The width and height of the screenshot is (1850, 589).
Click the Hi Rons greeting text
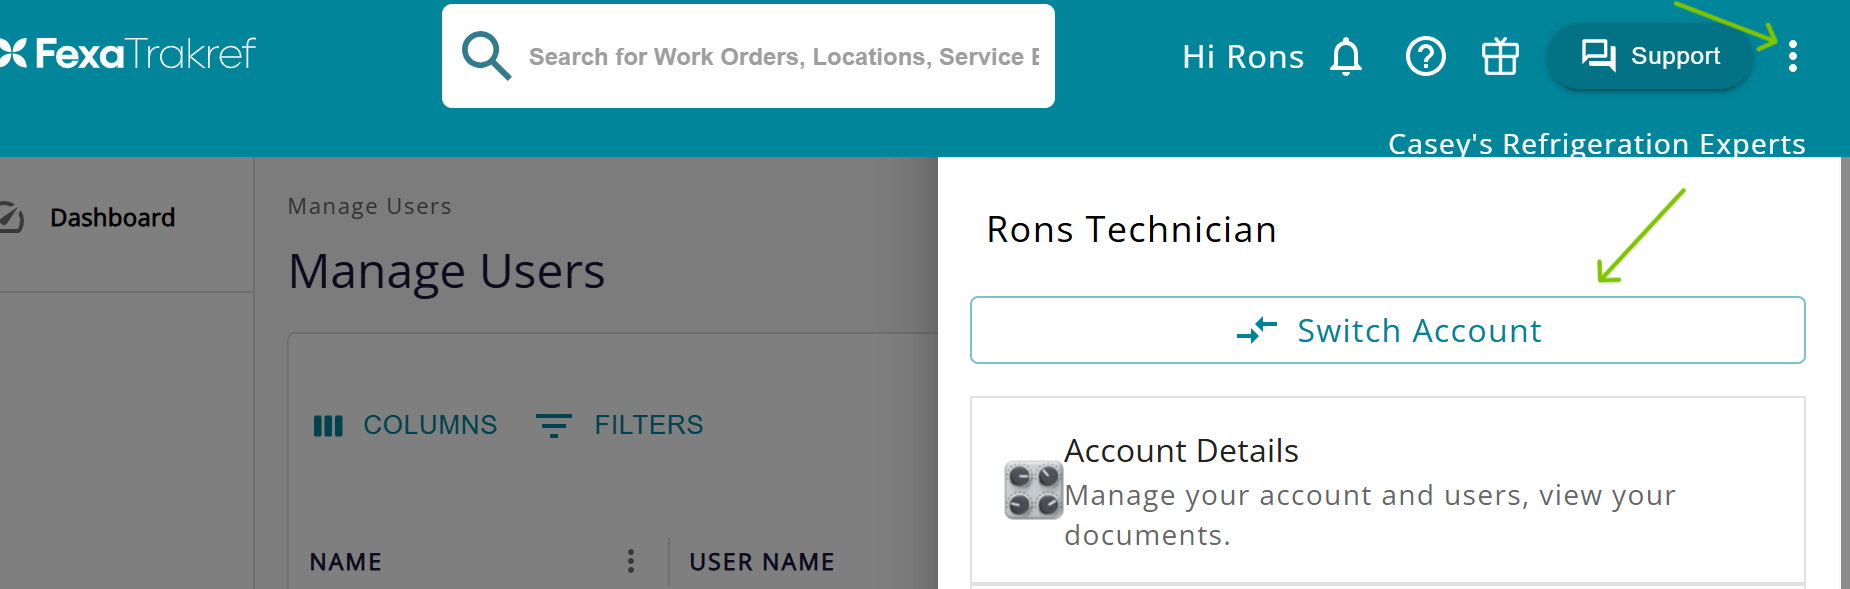1243,57
